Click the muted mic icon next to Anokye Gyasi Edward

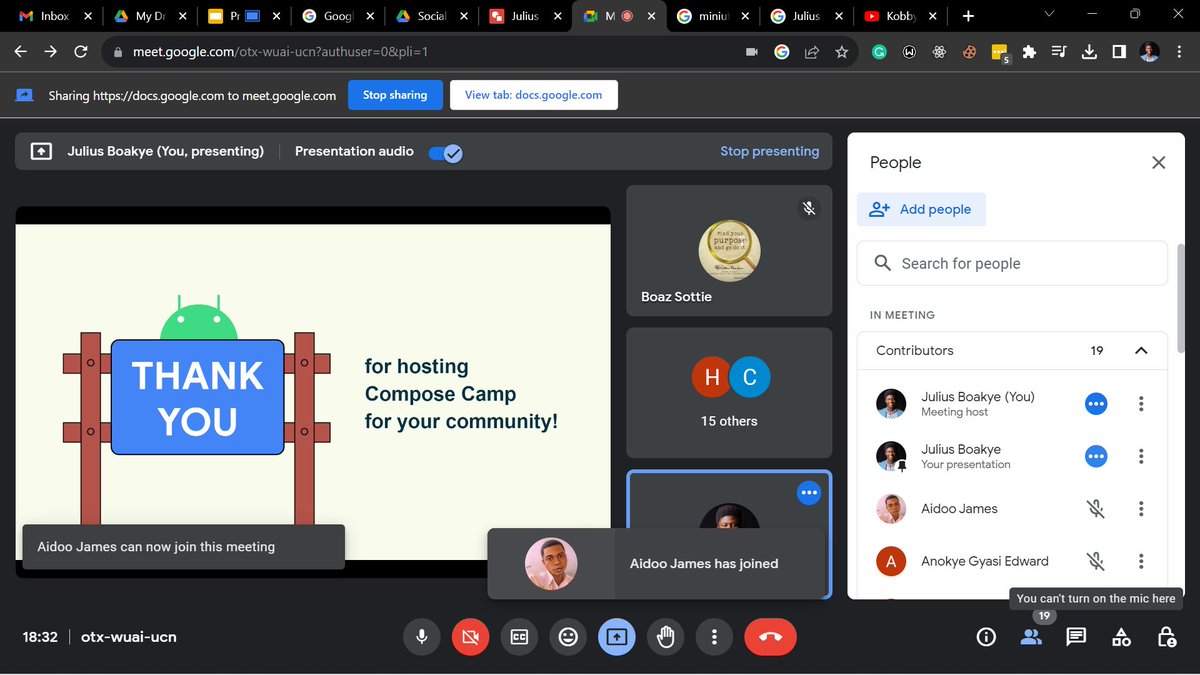(1096, 561)
